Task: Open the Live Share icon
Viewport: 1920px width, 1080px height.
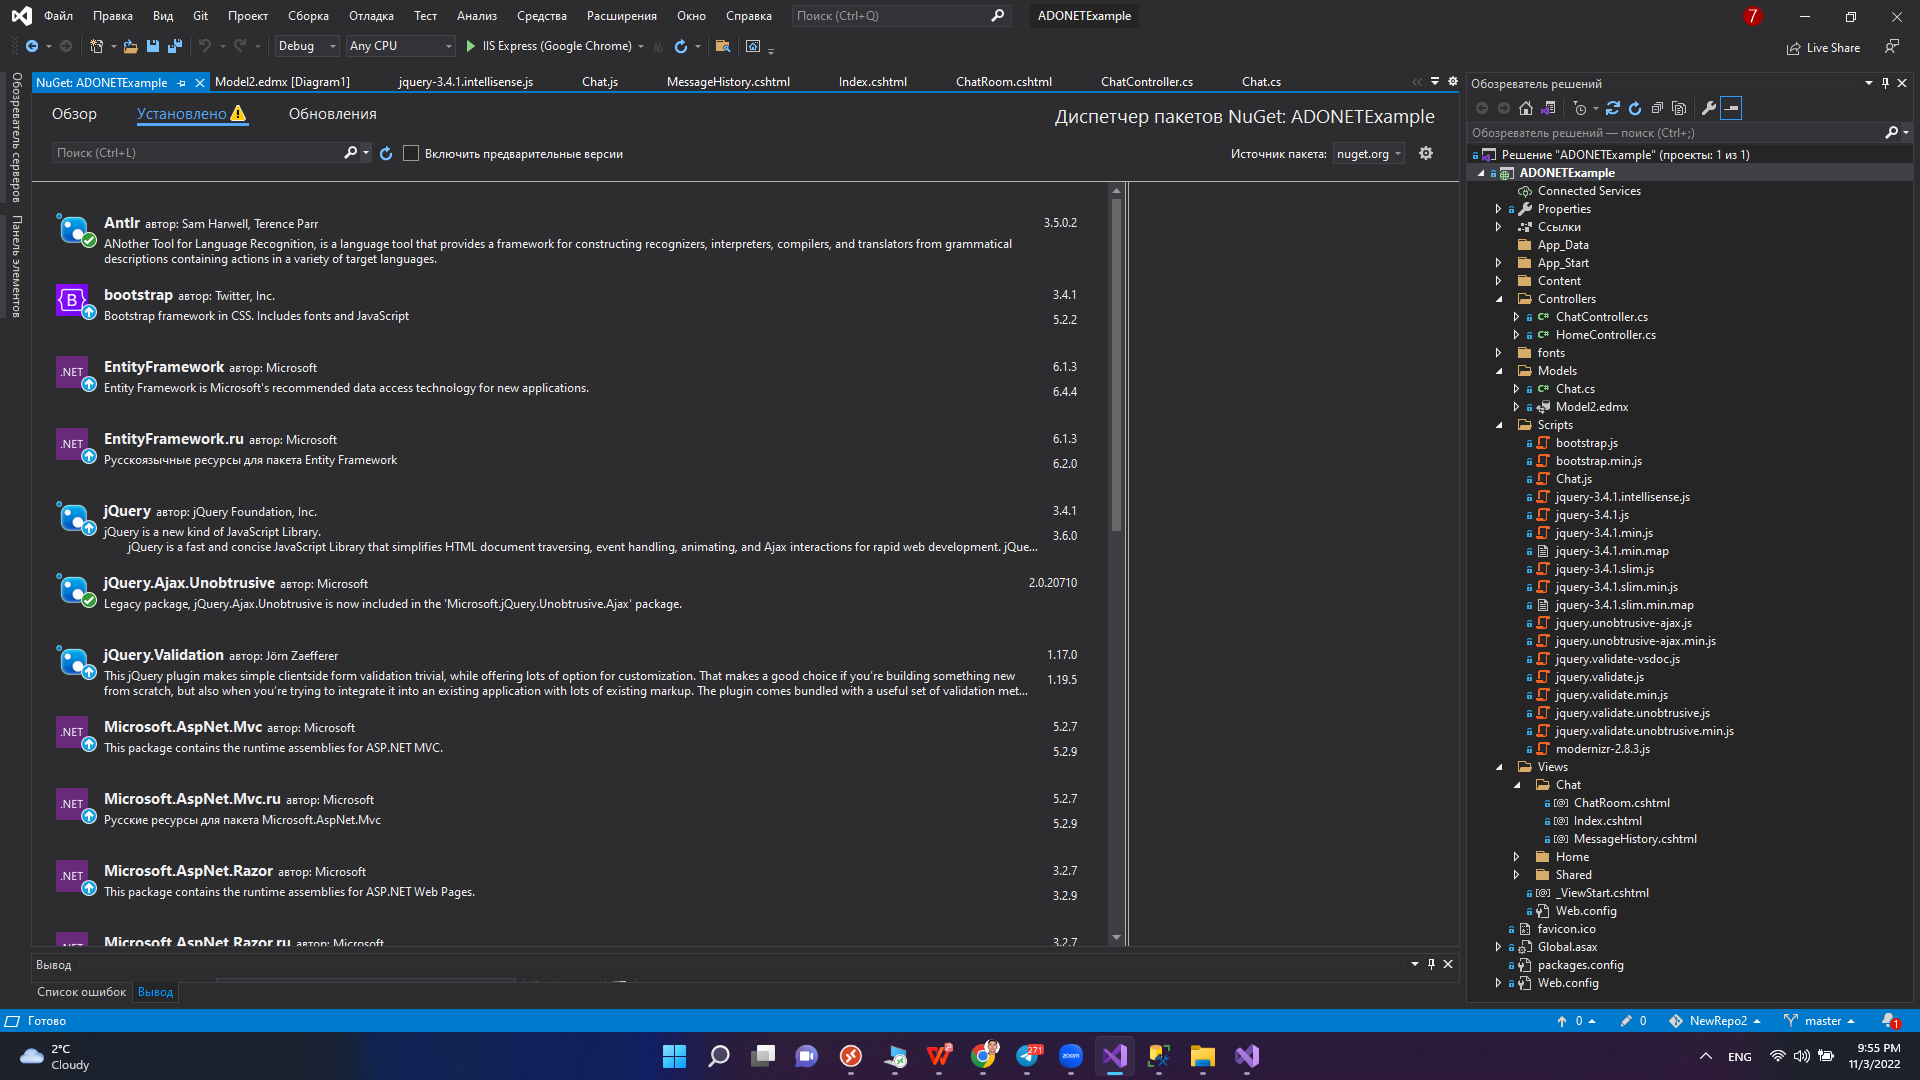Action: tap(1793, 47)
